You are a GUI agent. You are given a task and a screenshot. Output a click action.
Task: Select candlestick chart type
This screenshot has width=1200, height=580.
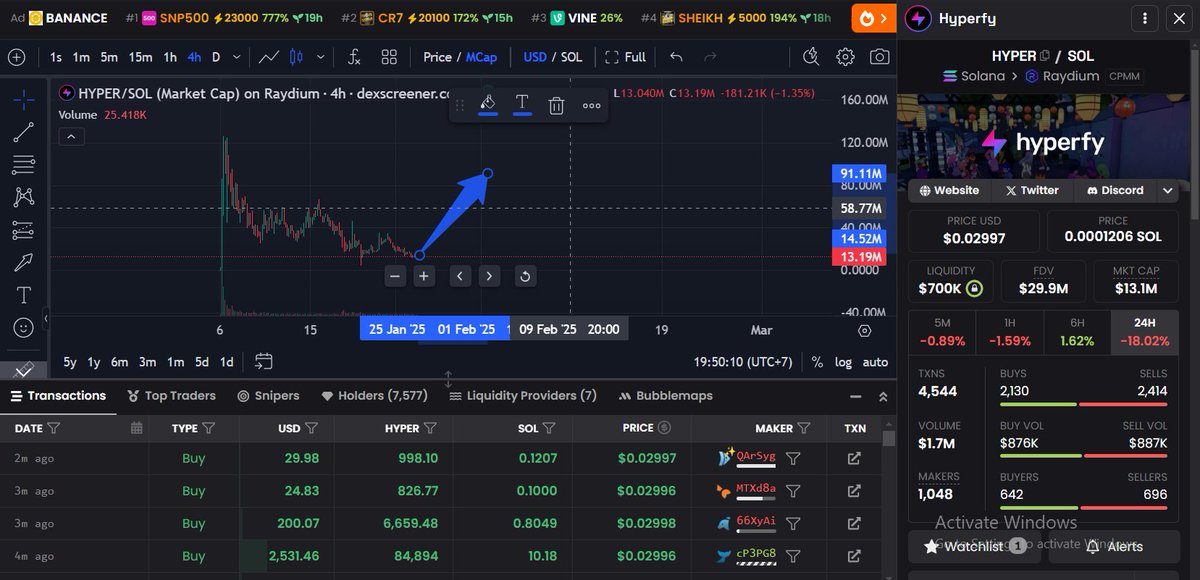tap(295, 57)
